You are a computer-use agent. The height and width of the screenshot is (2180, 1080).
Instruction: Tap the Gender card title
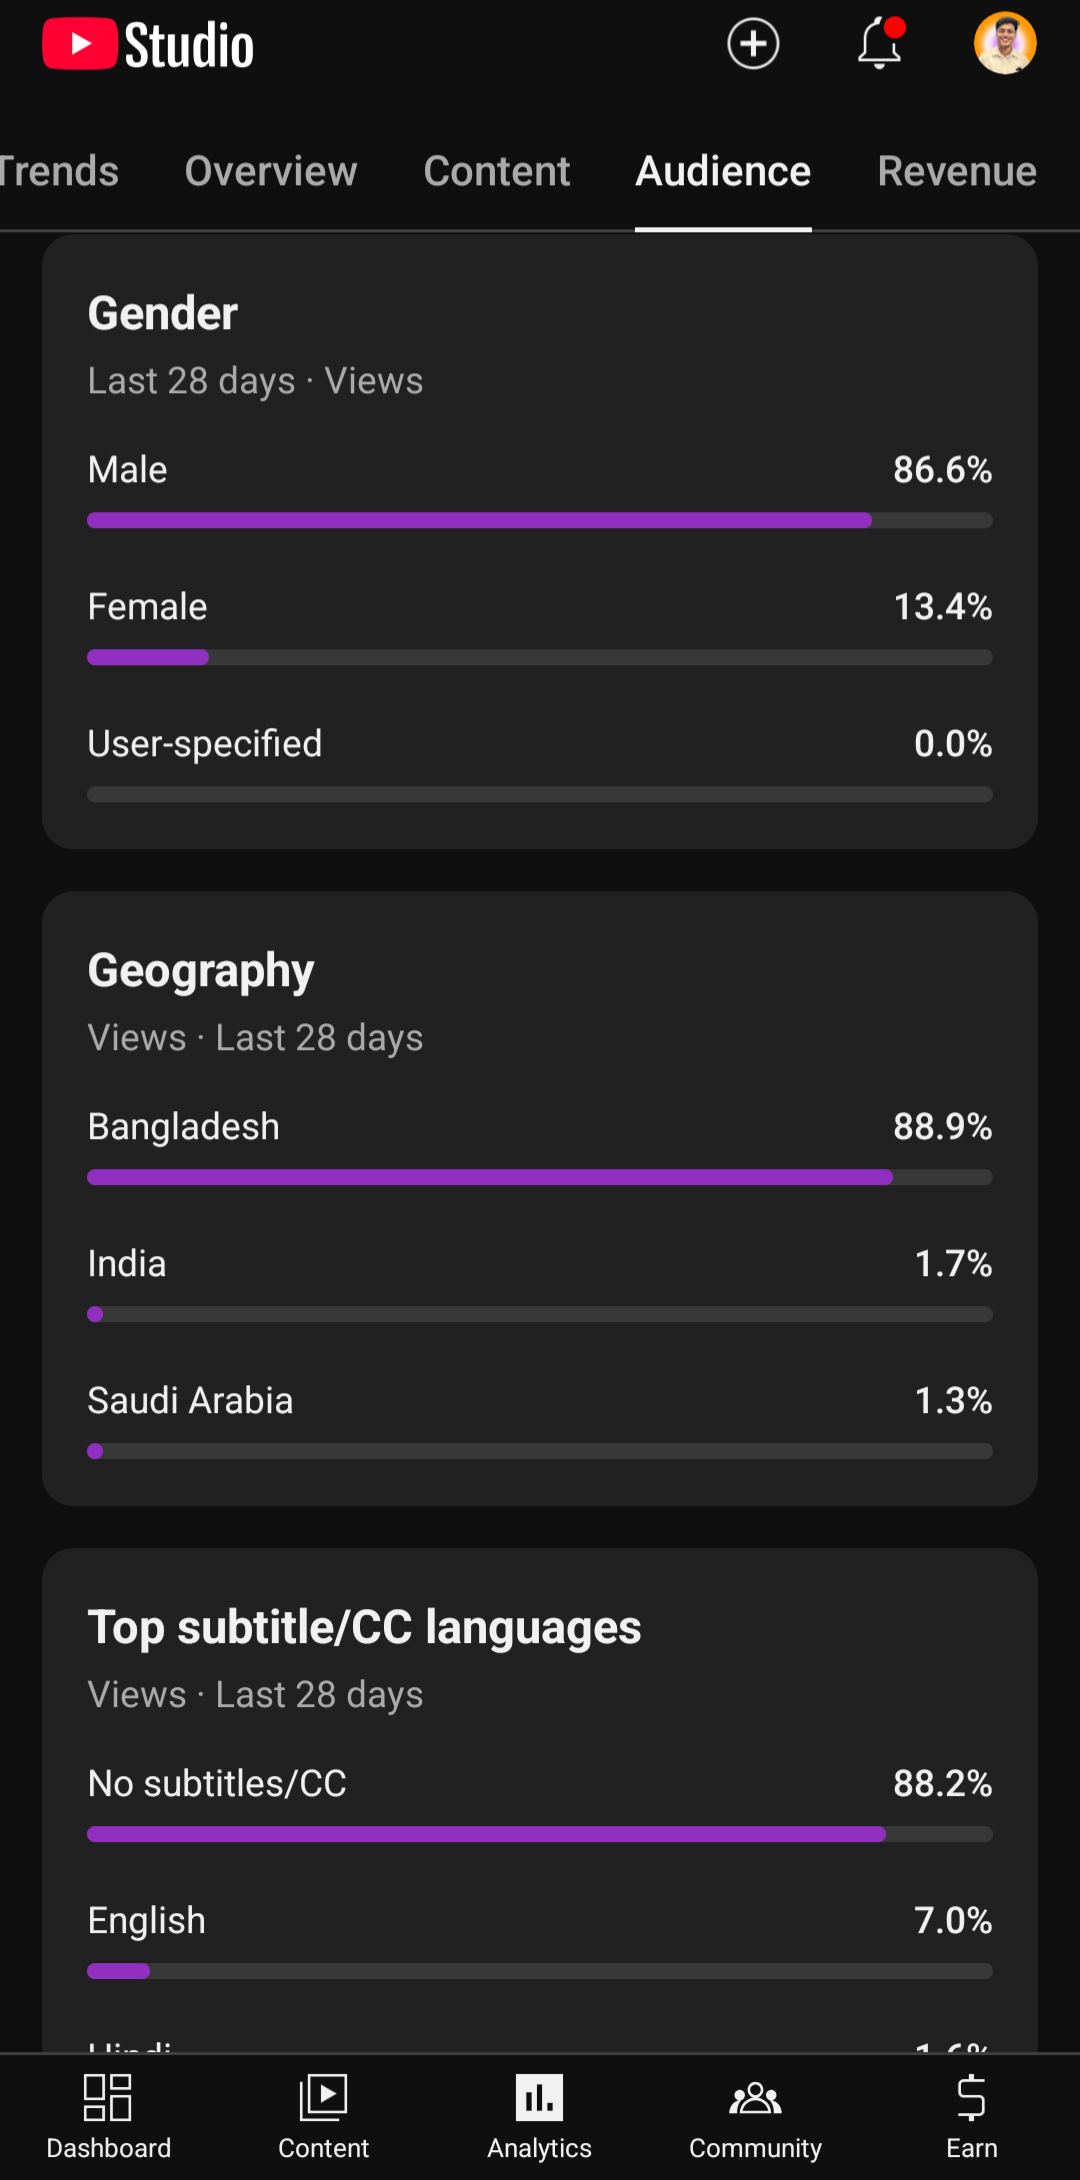[x=163, y=313]
